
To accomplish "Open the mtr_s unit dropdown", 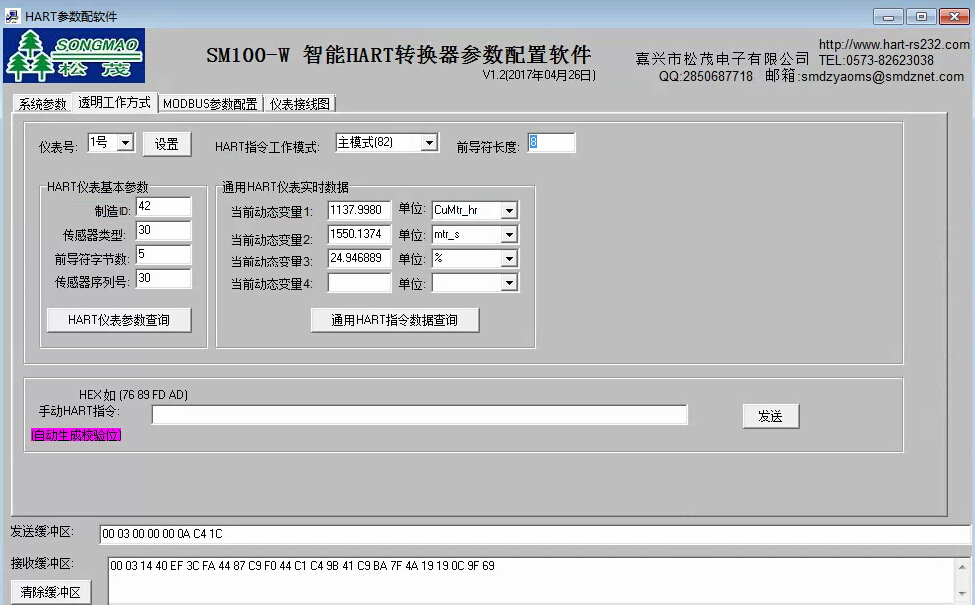I will (x=509, y=234).
